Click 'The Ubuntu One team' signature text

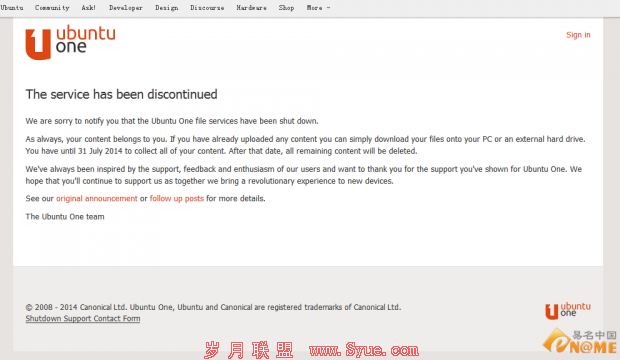pos(65,216)
